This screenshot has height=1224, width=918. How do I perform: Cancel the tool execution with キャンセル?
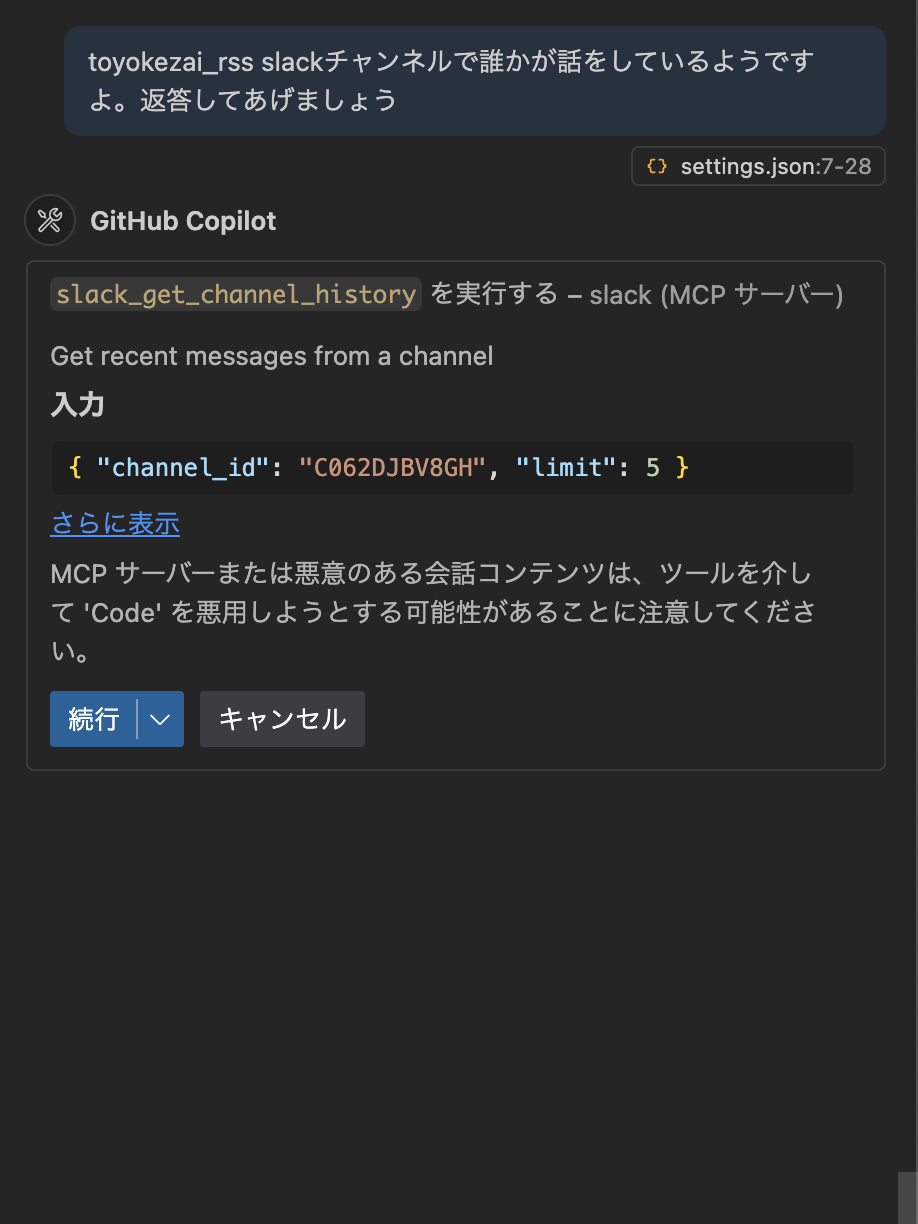click(282, 718)
